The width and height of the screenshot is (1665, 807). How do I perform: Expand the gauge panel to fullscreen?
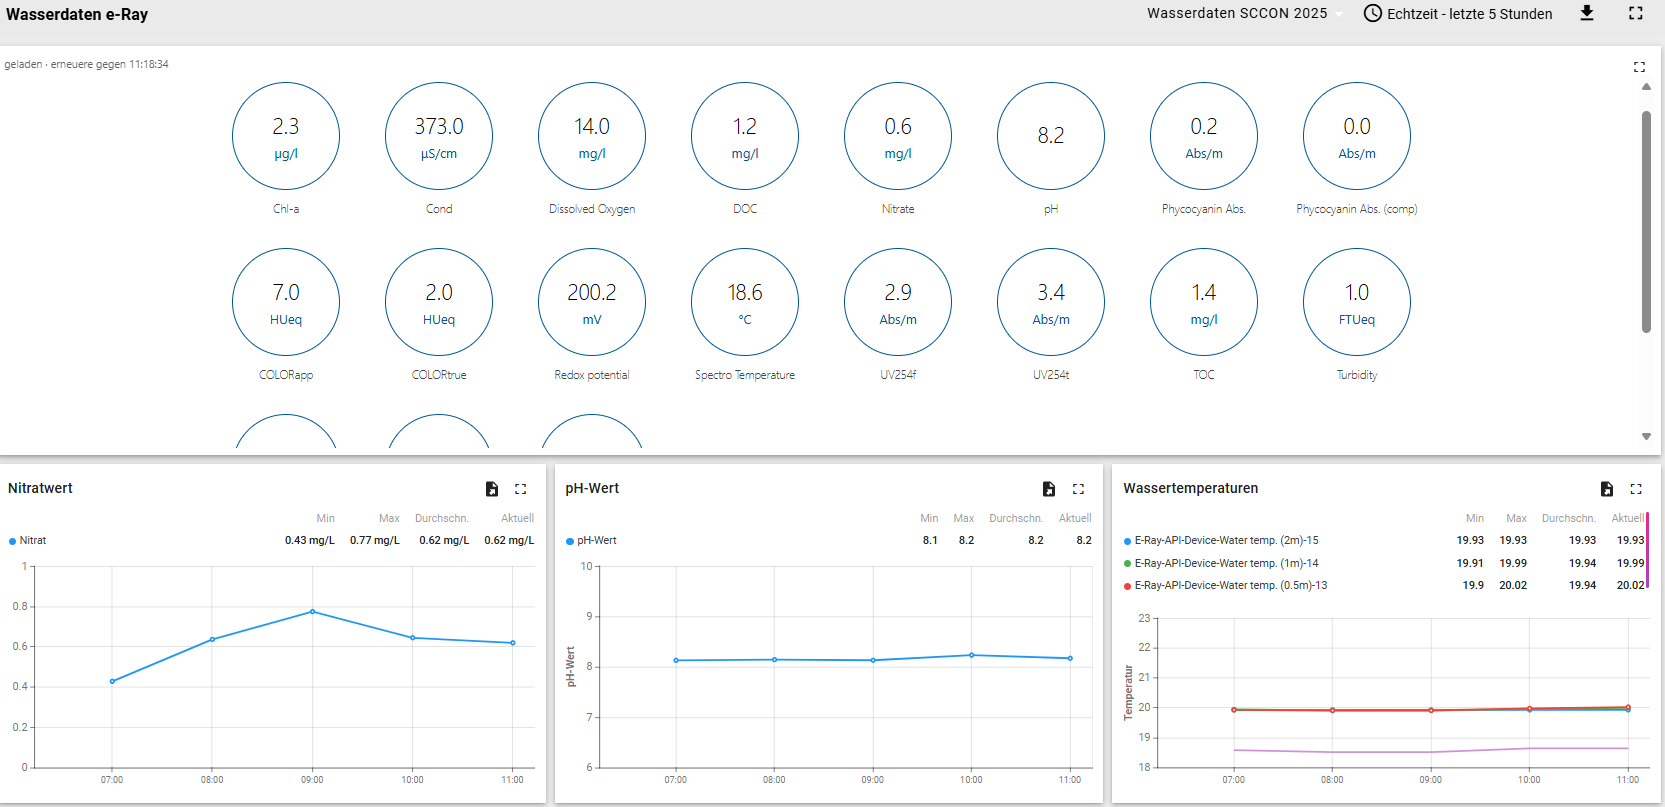1639,67
